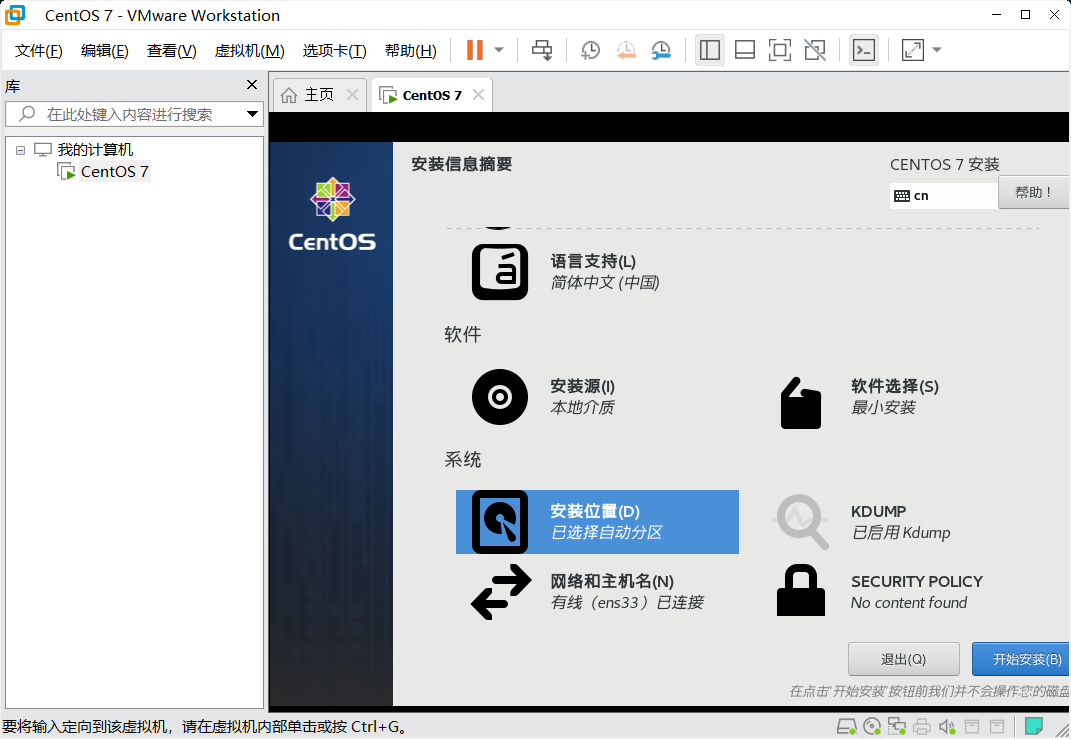1071x739 pixels.
Task: Open the 文件(F) menu
Action: (x=38, y=51)
